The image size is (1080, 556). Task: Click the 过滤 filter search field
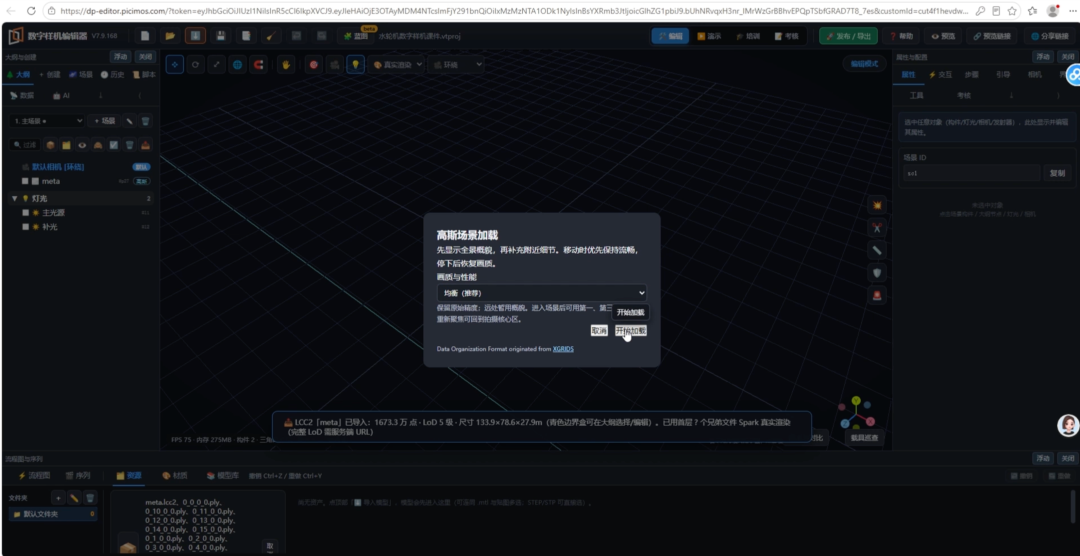27,145
